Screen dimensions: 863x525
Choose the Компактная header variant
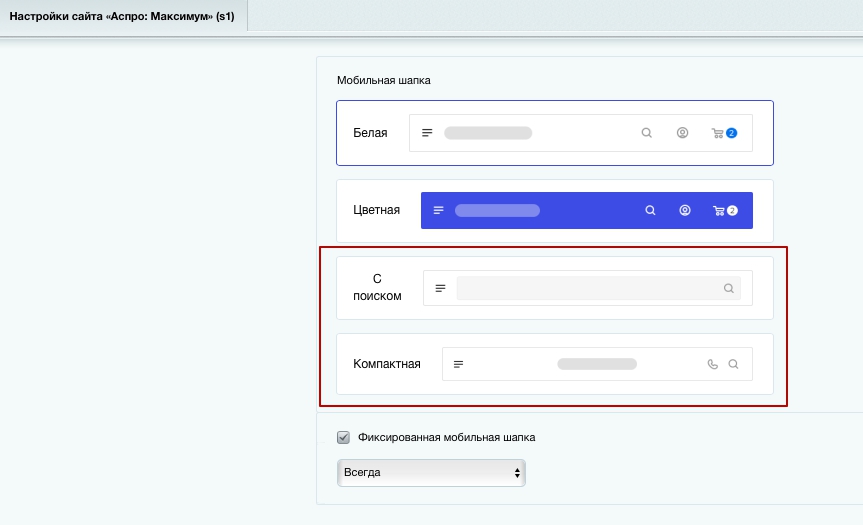point(555,364)
